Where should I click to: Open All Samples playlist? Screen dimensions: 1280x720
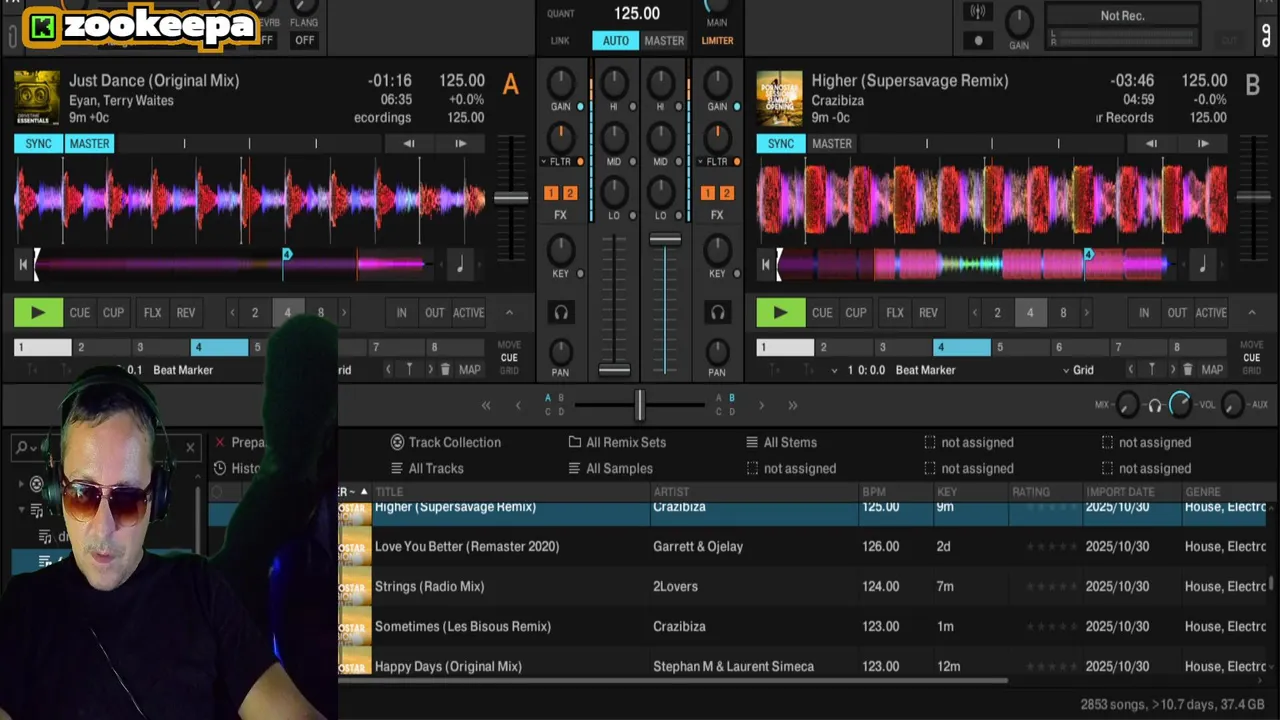[x=610, y=468]
